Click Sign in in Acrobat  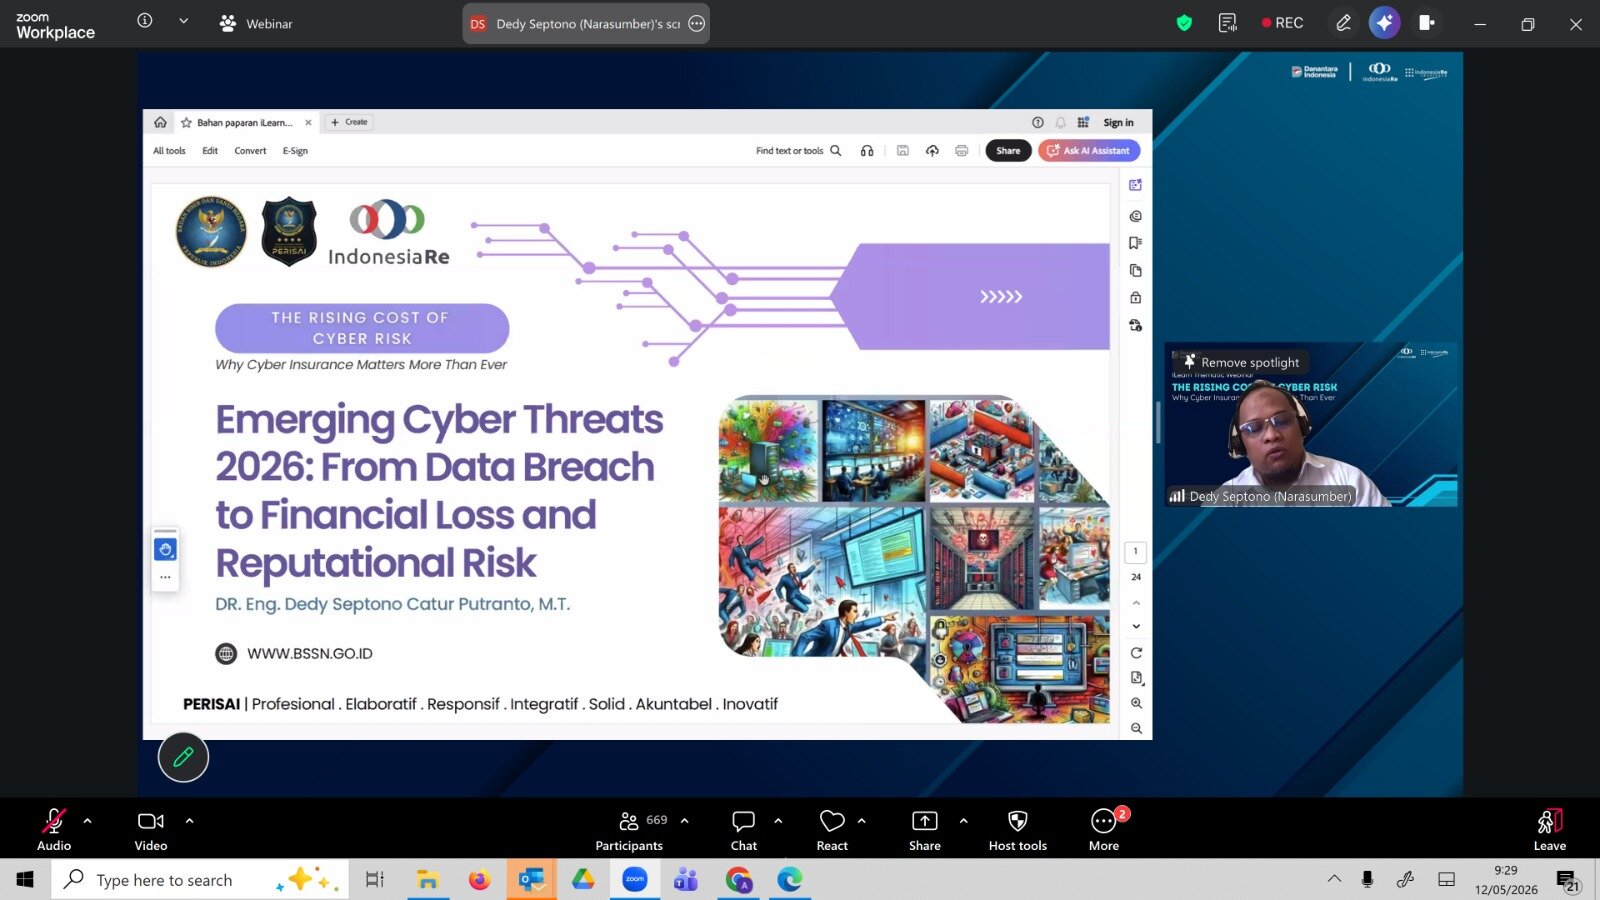1118,123
